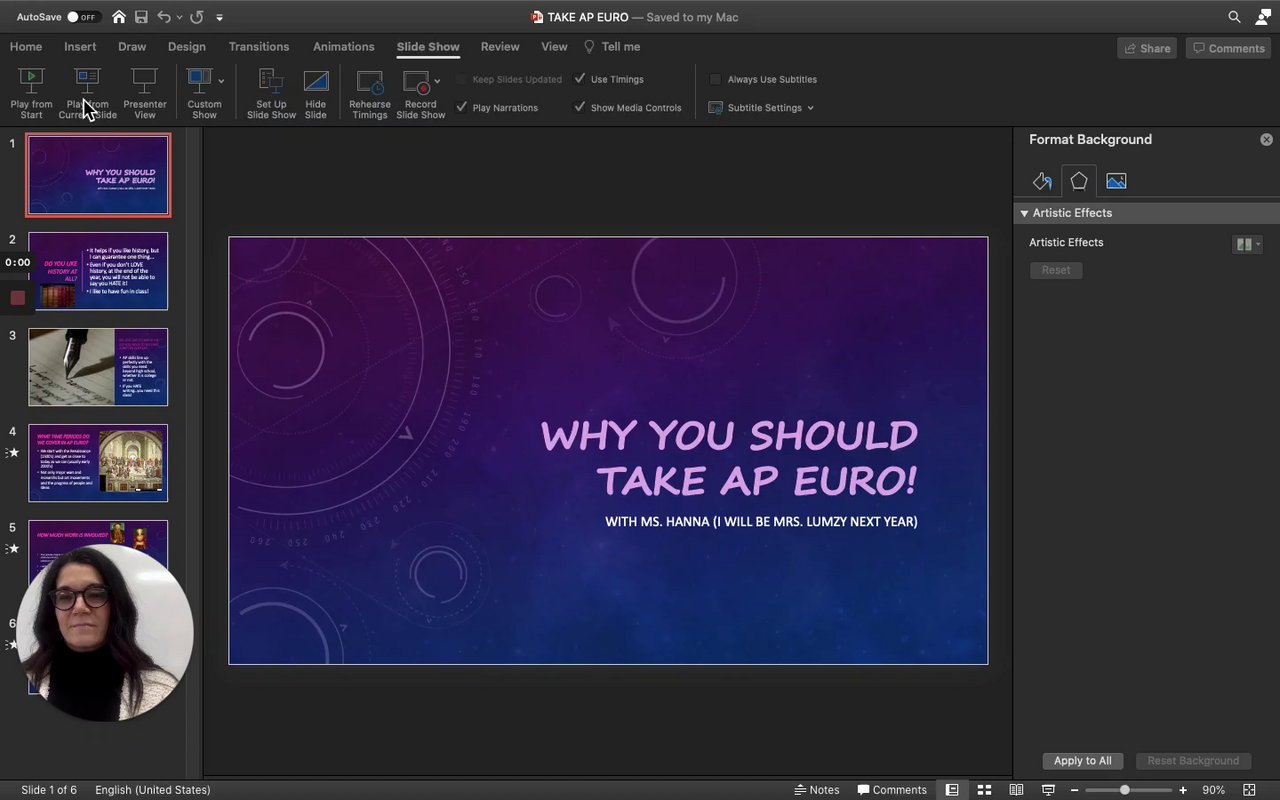Image resolution: width=1280 pixels, height=800 pixels.
Task: Open Presenter View
Action: click(x=145, y=82)
